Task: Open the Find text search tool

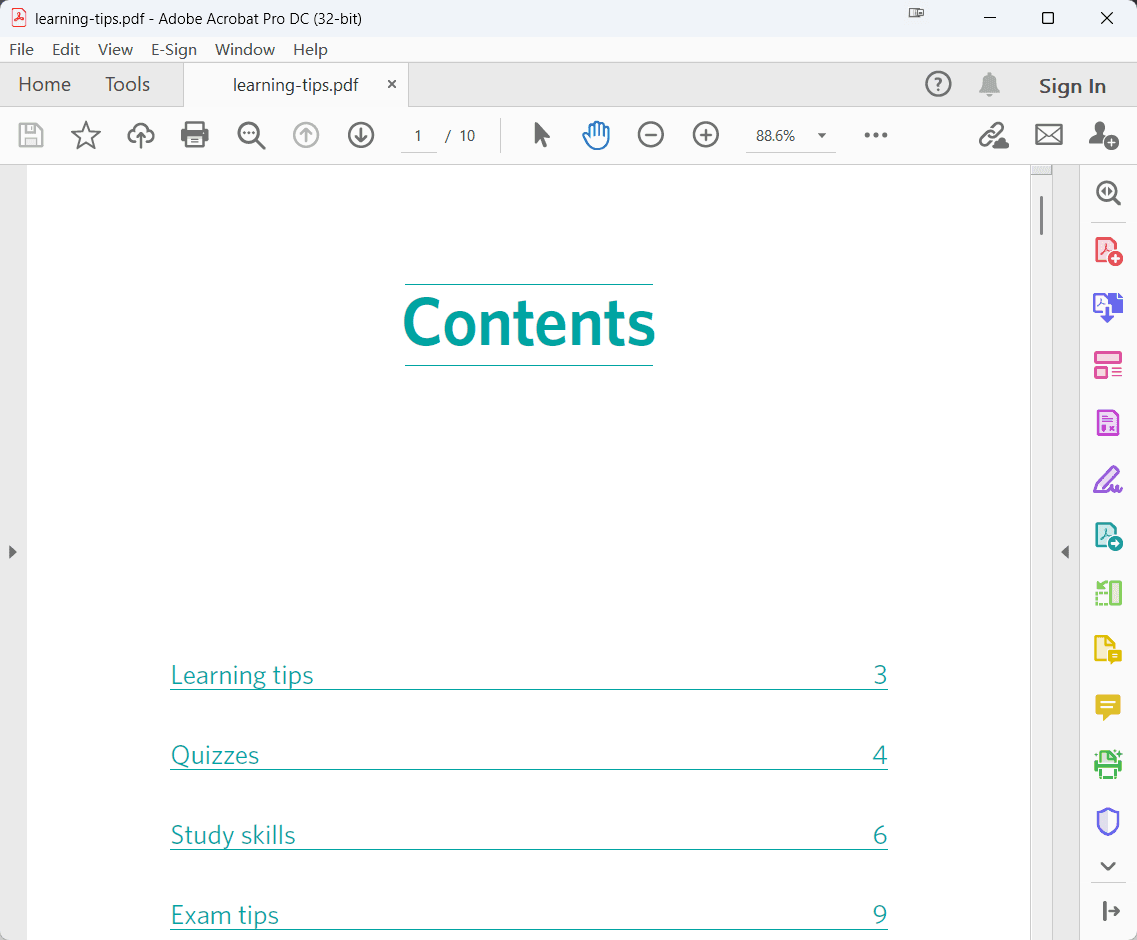Action: (251, 135)
